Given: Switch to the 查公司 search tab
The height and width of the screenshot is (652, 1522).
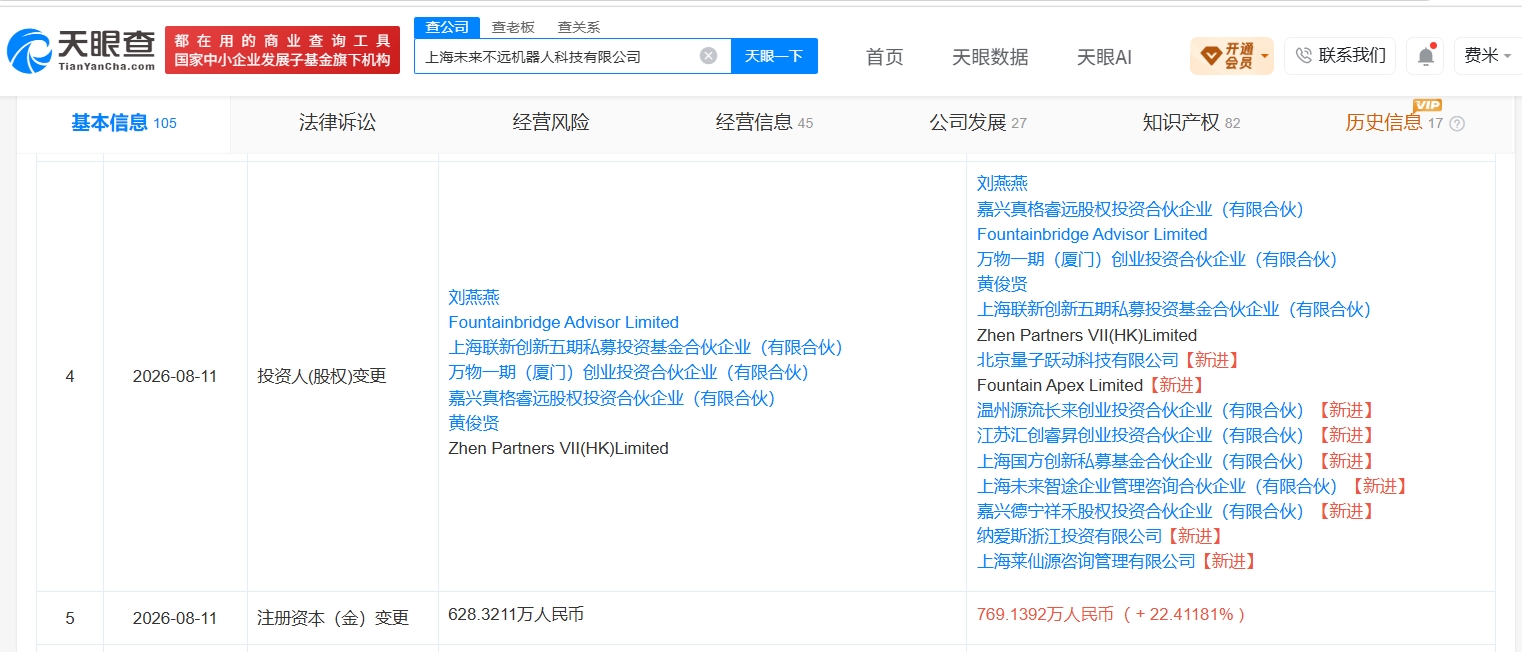Looking at the screenshot, I should [446, 27].
